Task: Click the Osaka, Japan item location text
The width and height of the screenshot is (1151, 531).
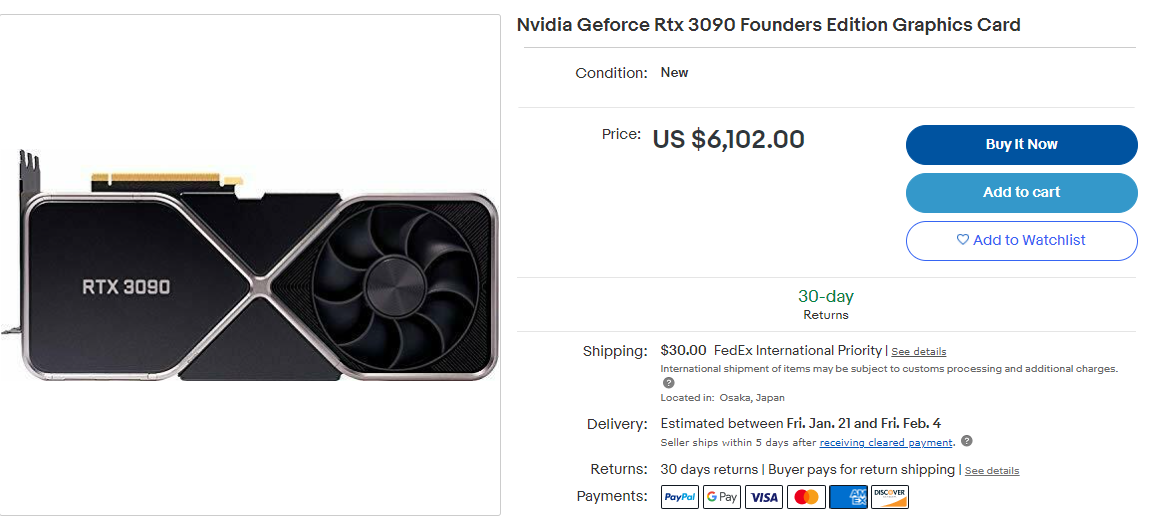Action: 752,398
